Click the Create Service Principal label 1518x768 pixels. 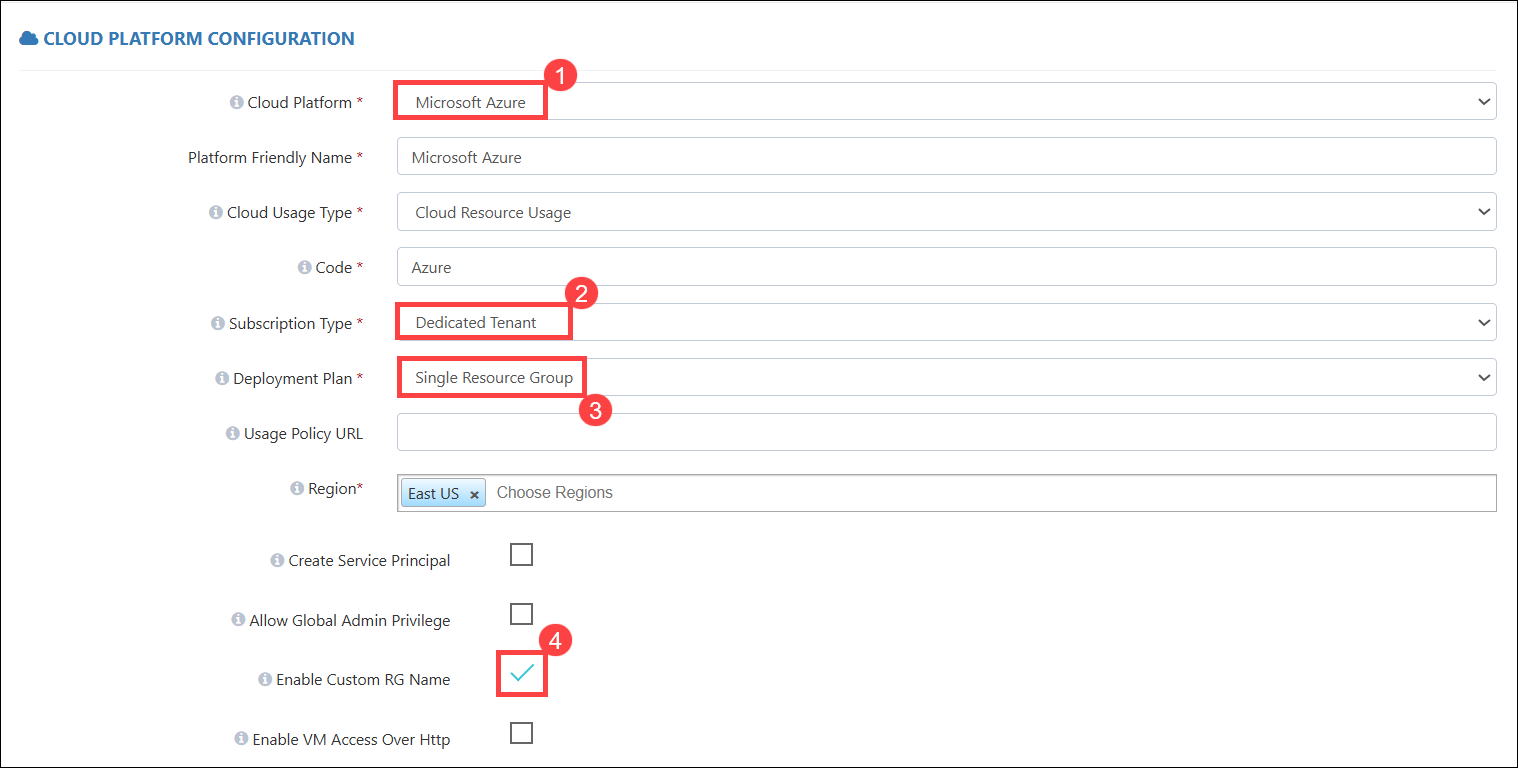(x=369, y=561)
